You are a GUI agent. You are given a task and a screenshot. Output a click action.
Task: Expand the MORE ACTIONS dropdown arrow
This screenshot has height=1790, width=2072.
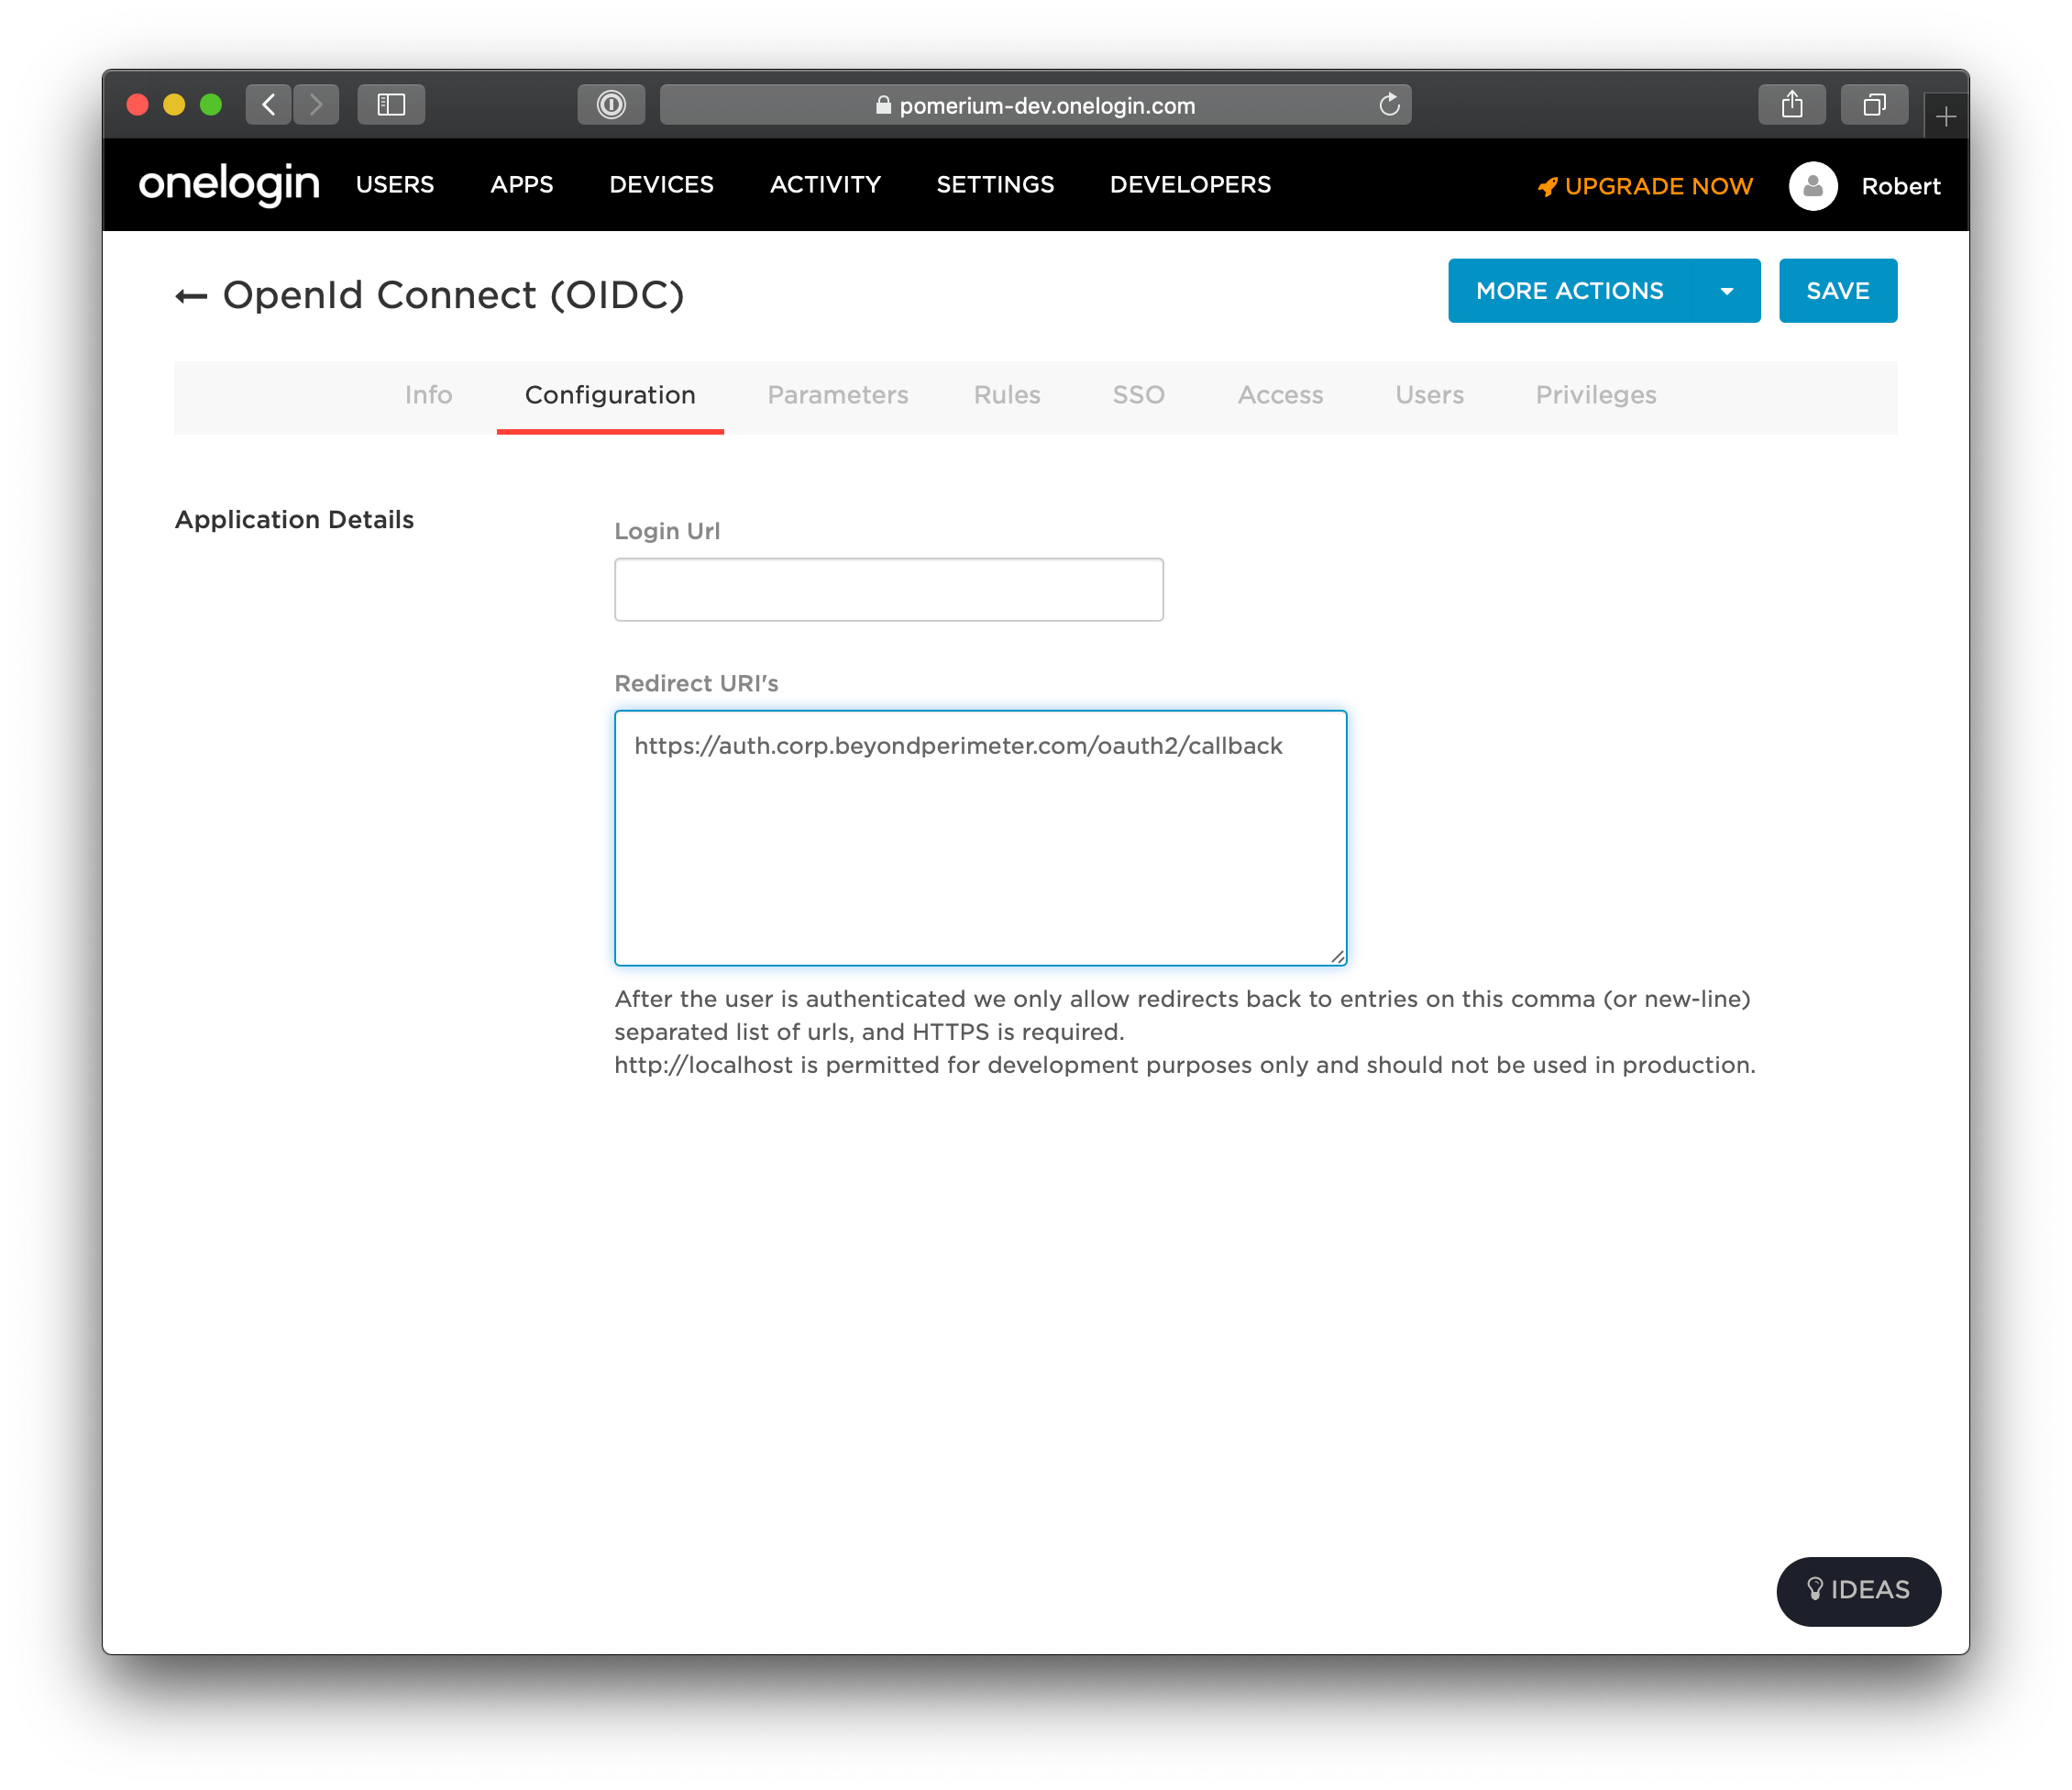pyautogui.click(x=1726, y=291)
